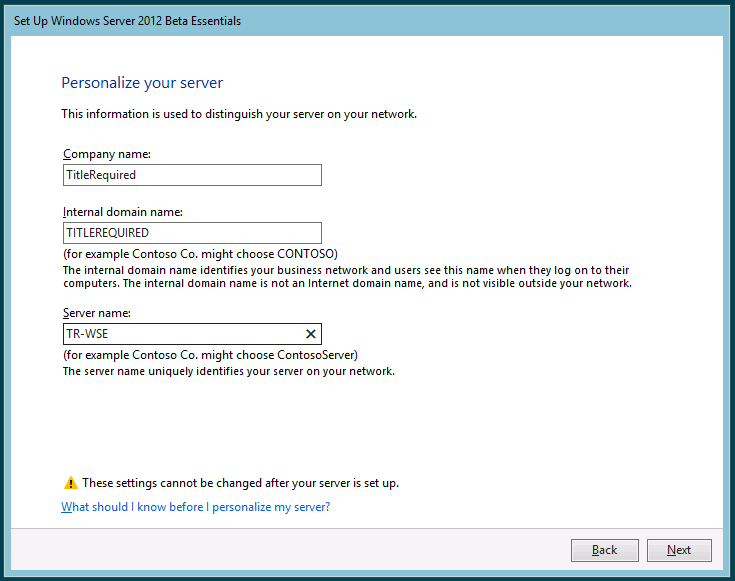Open the 'What should I know' help link
The height and width of the screenshot is (581, 735).
pyautogui.click(x=195, y=507)
